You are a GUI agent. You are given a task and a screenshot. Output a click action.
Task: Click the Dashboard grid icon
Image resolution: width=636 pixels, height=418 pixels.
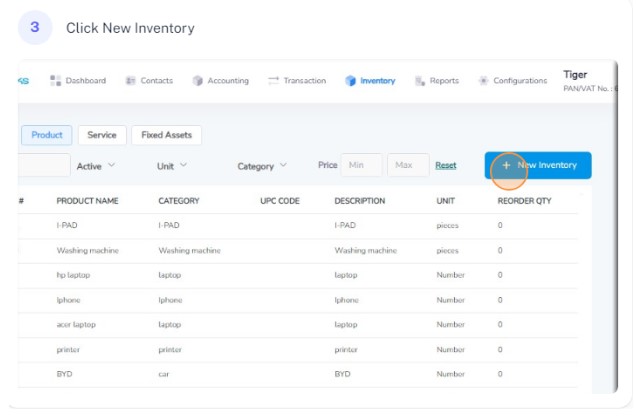[55, 81]
